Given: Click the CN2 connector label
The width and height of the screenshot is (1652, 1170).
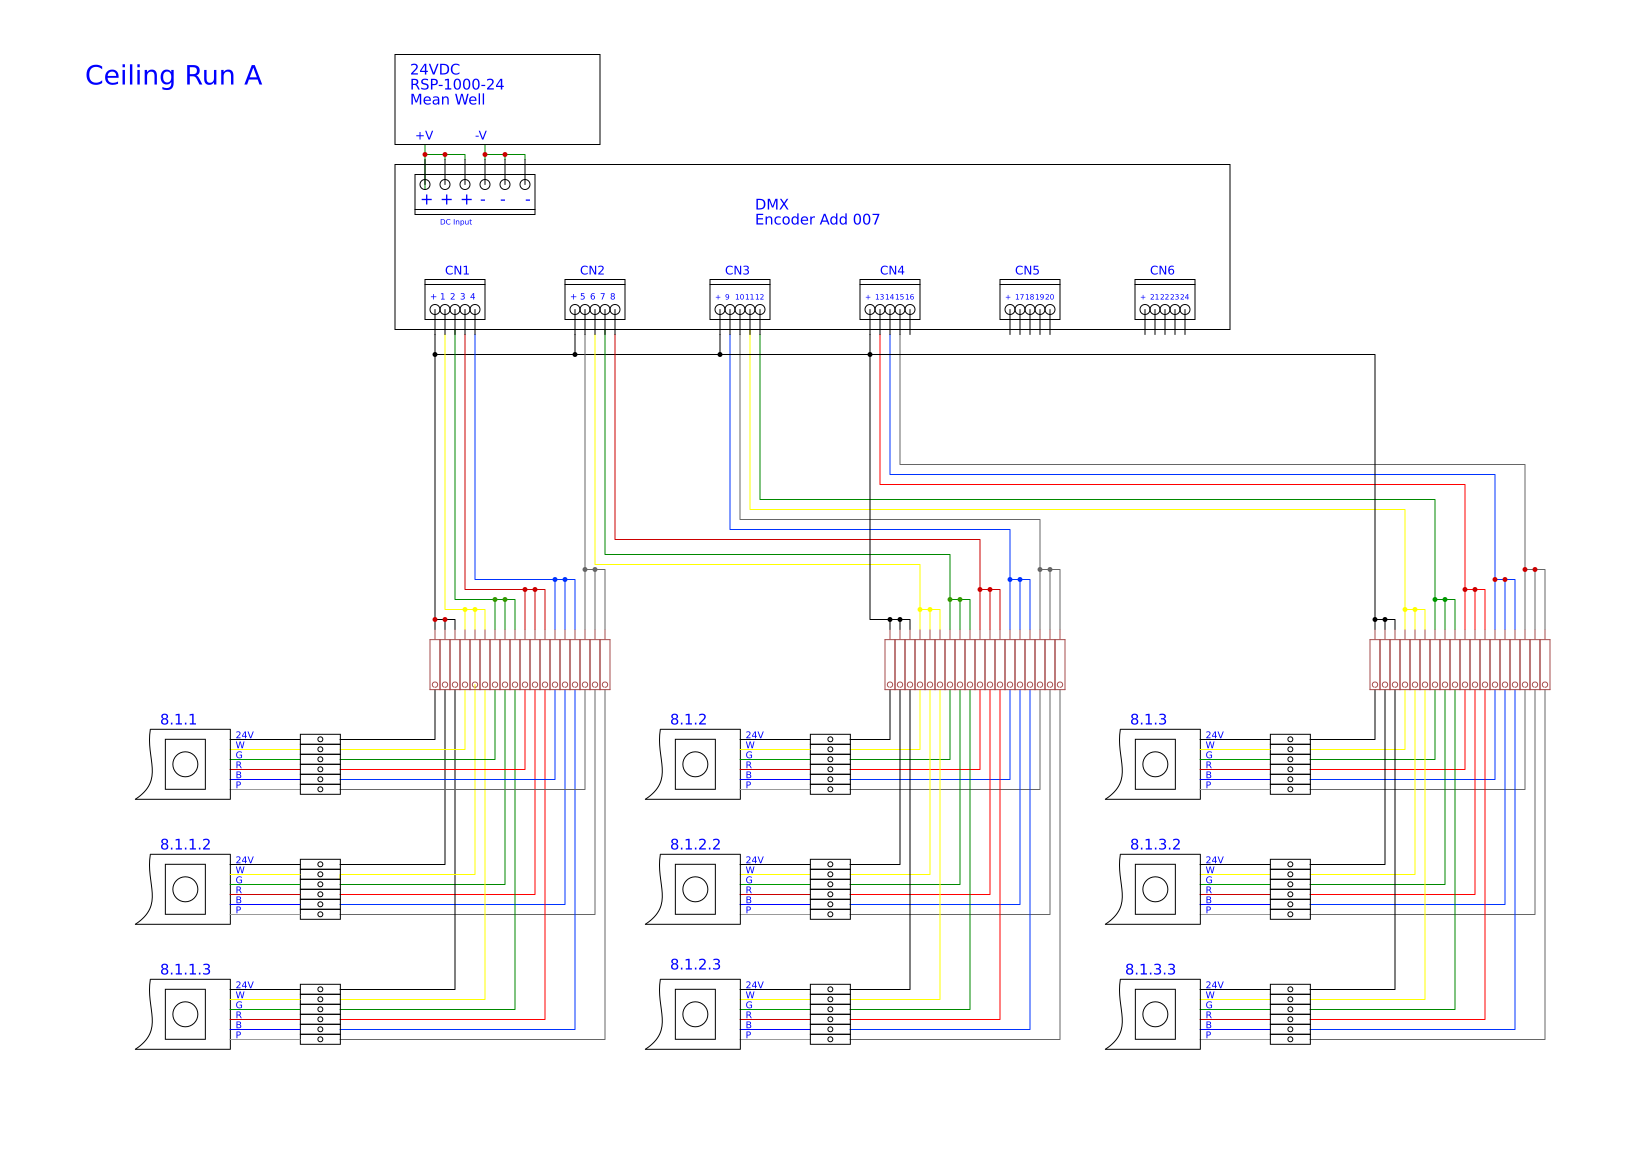Looking at the screenshot, I should pyautogui.click(x=592, y=271).
